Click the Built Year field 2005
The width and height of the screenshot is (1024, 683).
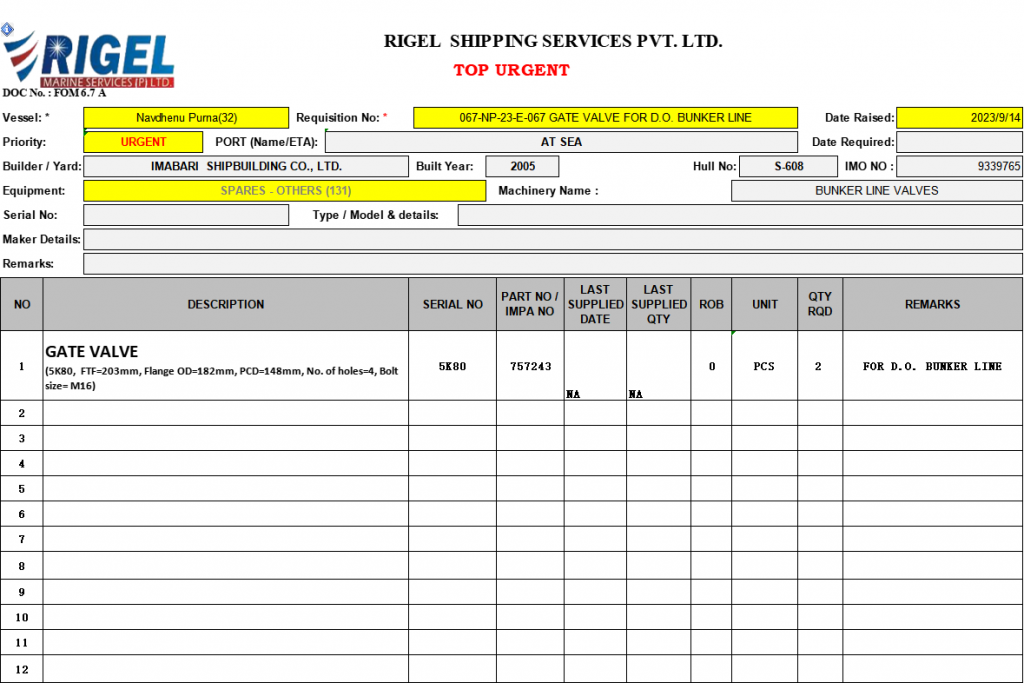[522, 167]
